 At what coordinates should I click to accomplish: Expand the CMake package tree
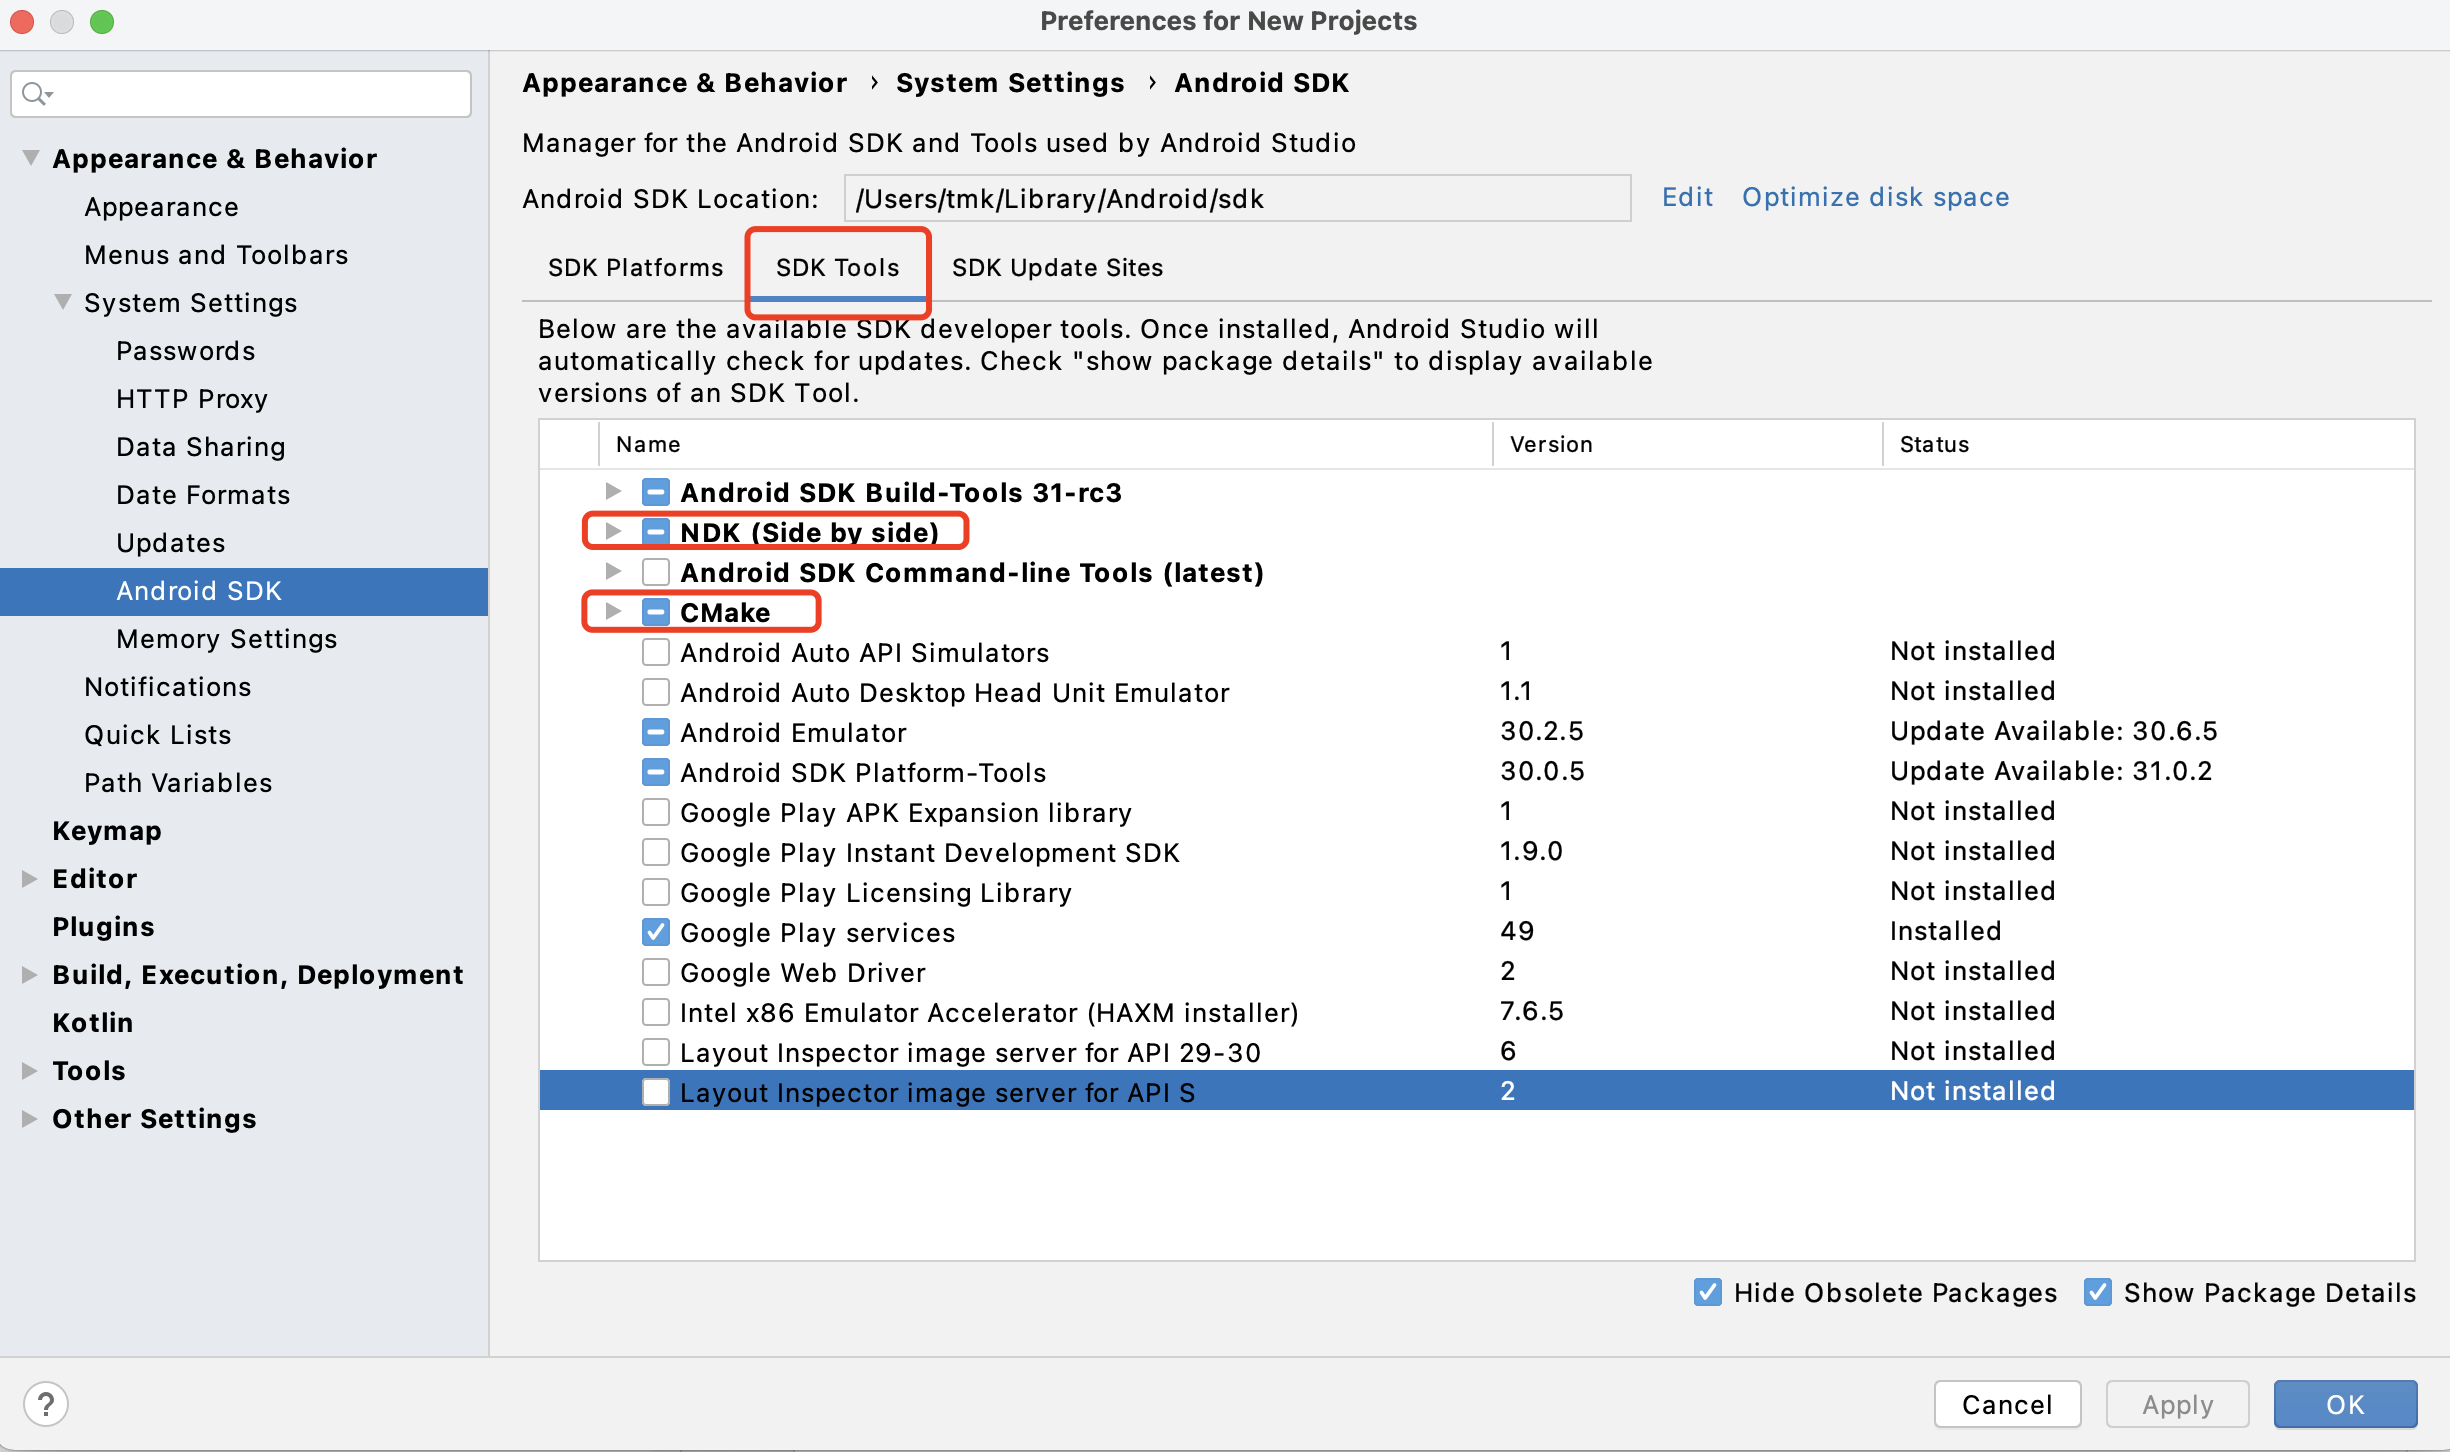pos(613,611)
